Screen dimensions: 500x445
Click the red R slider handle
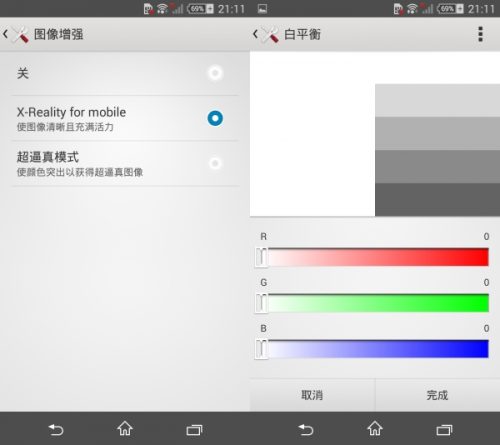[x=262, y=257]
